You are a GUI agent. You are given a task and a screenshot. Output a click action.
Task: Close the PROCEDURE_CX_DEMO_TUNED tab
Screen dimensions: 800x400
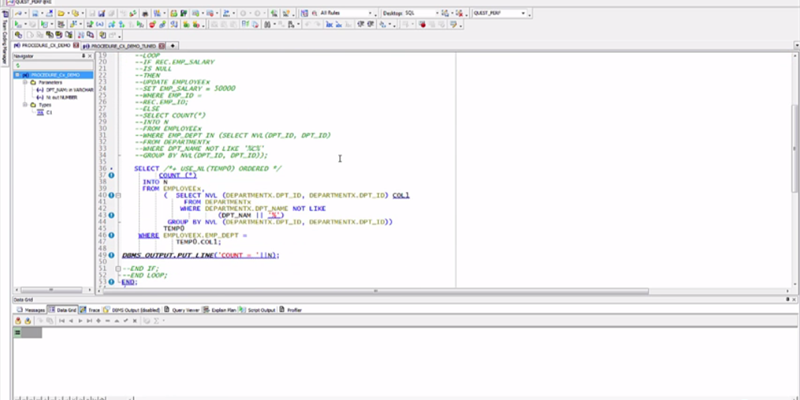click(162, 46)
